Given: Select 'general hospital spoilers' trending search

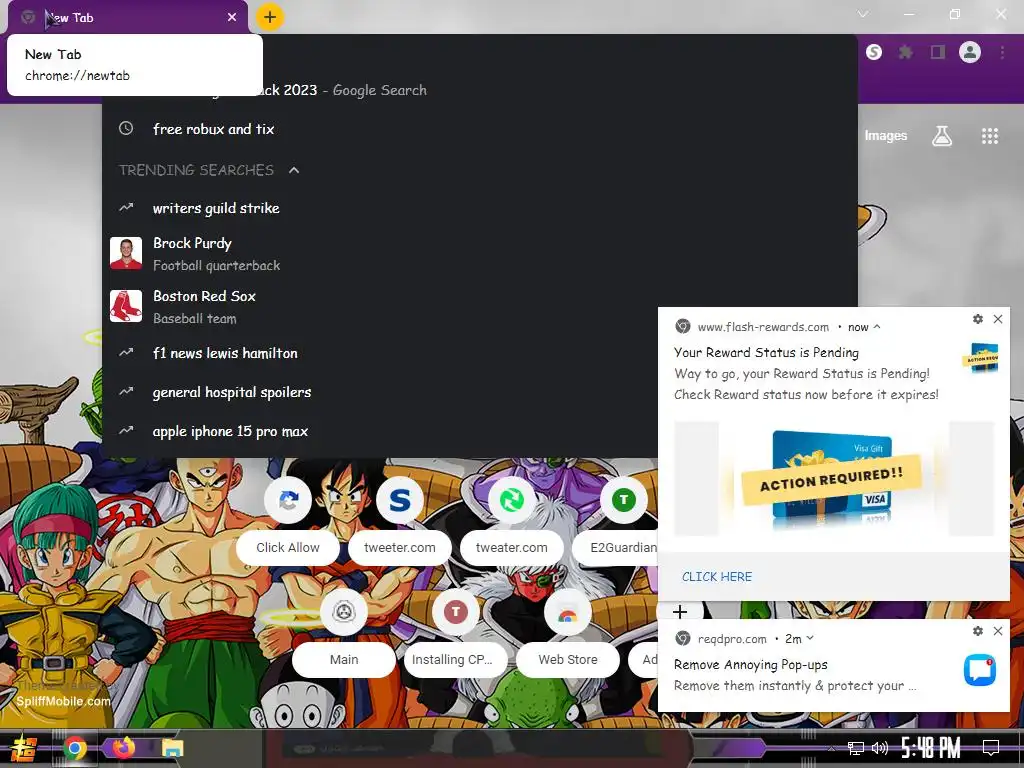Looking at the screenshot, I should click(380, 392).
